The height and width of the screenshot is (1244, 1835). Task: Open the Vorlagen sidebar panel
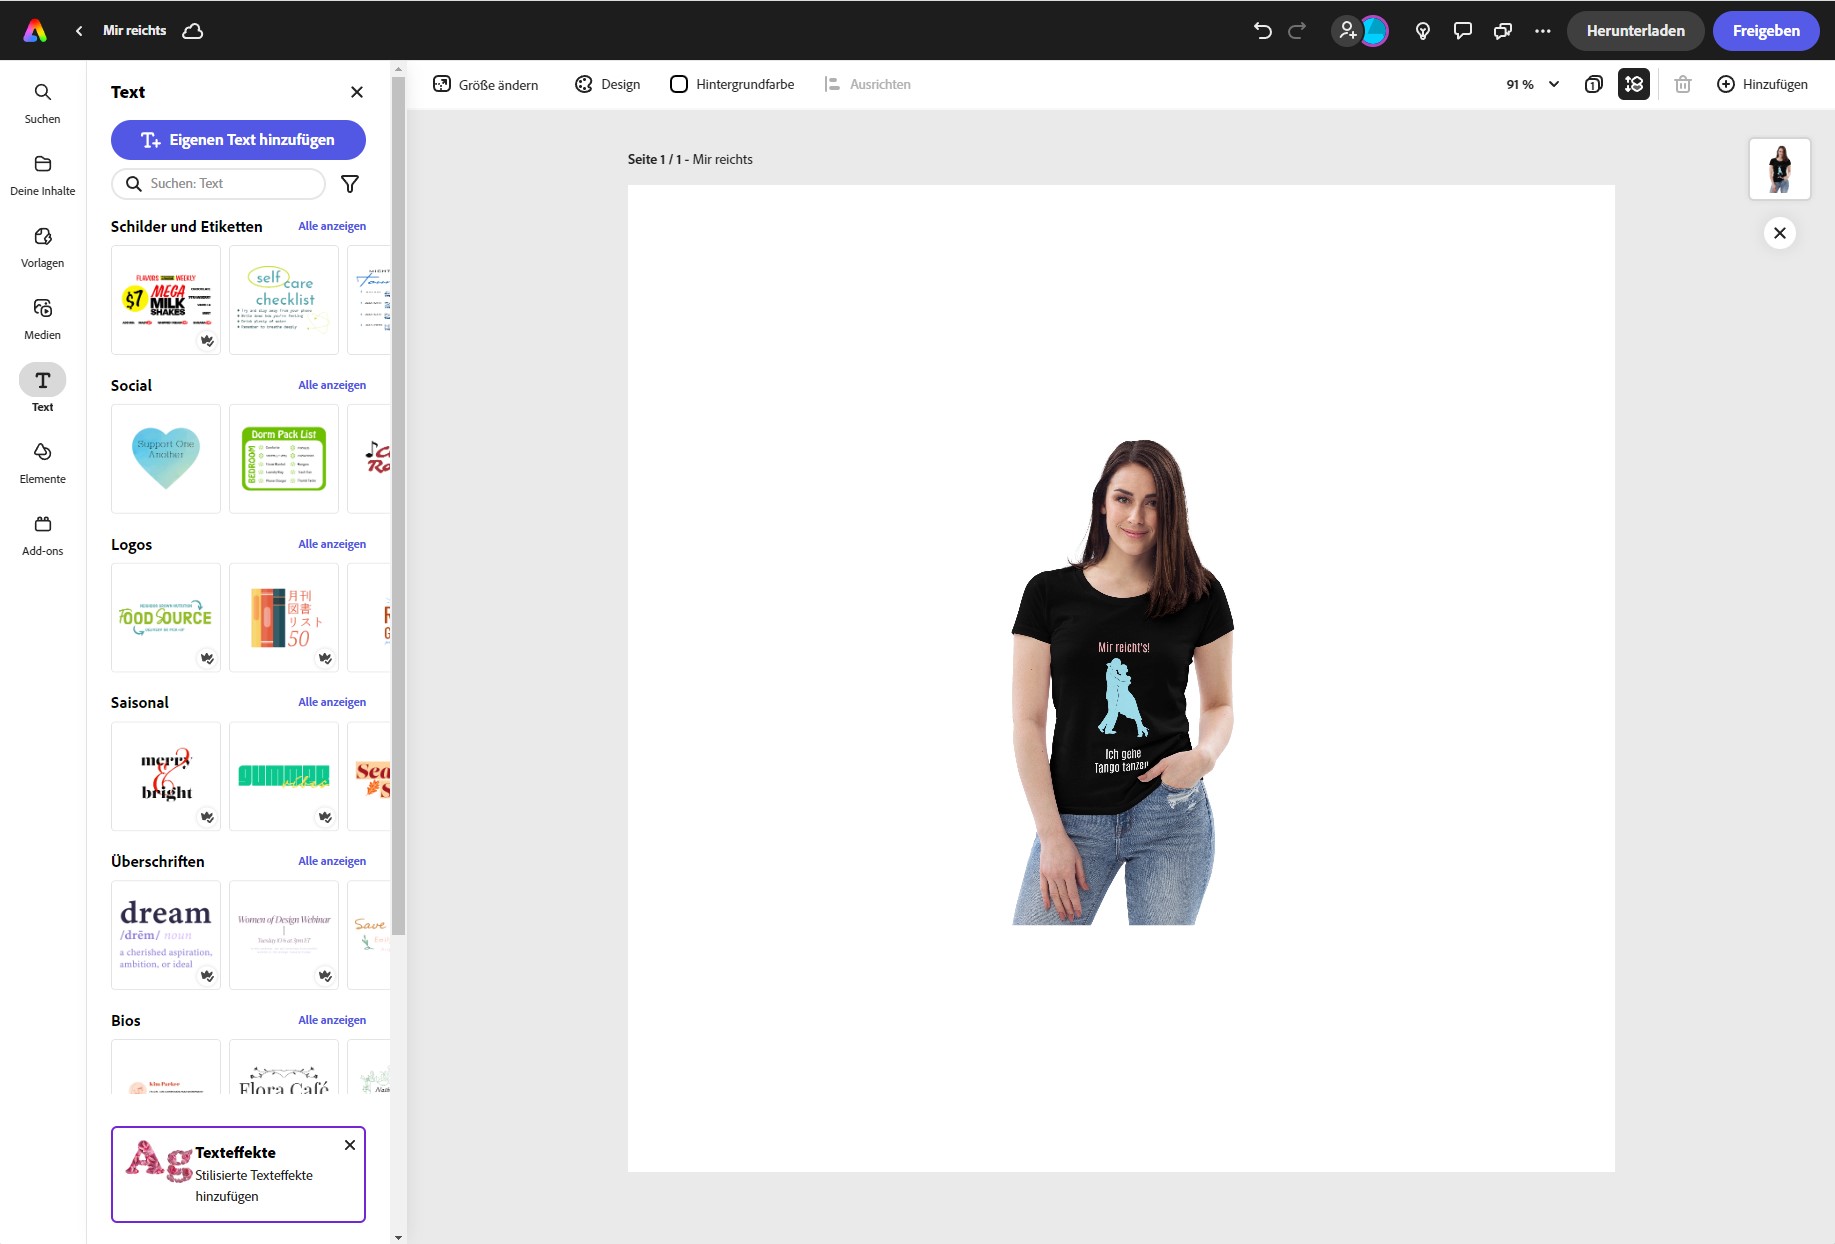click(43, 248)
